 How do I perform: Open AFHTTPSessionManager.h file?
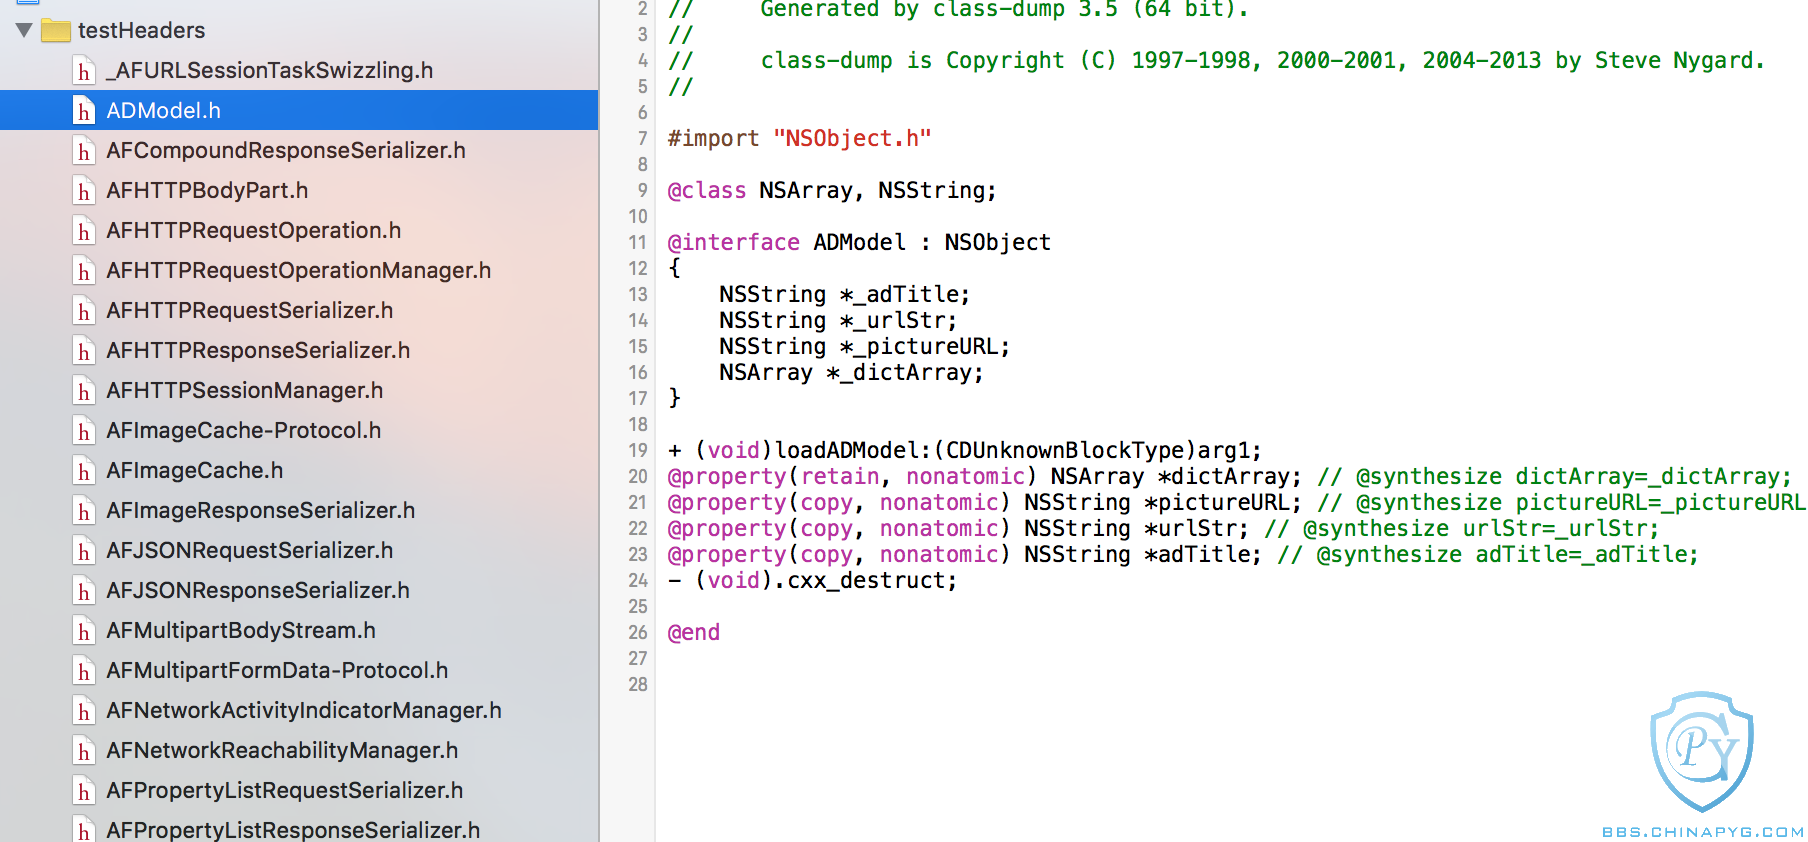point(245,390)
